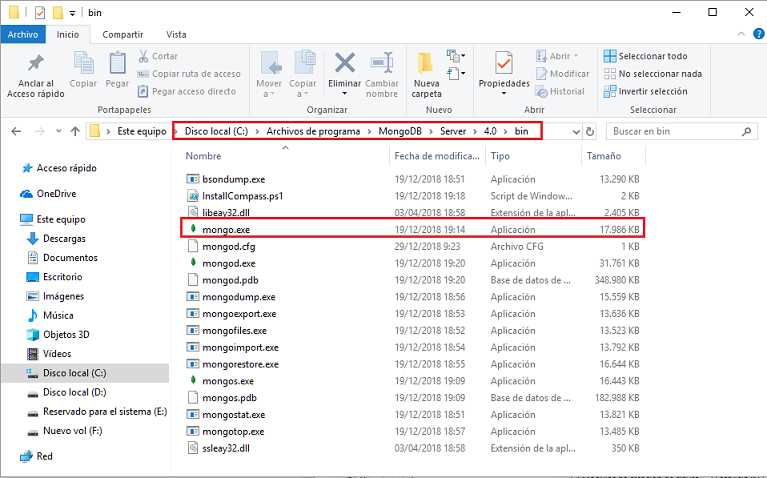
Task: Collapse the ribbon with chevron
Action: (x=741, y=34)
